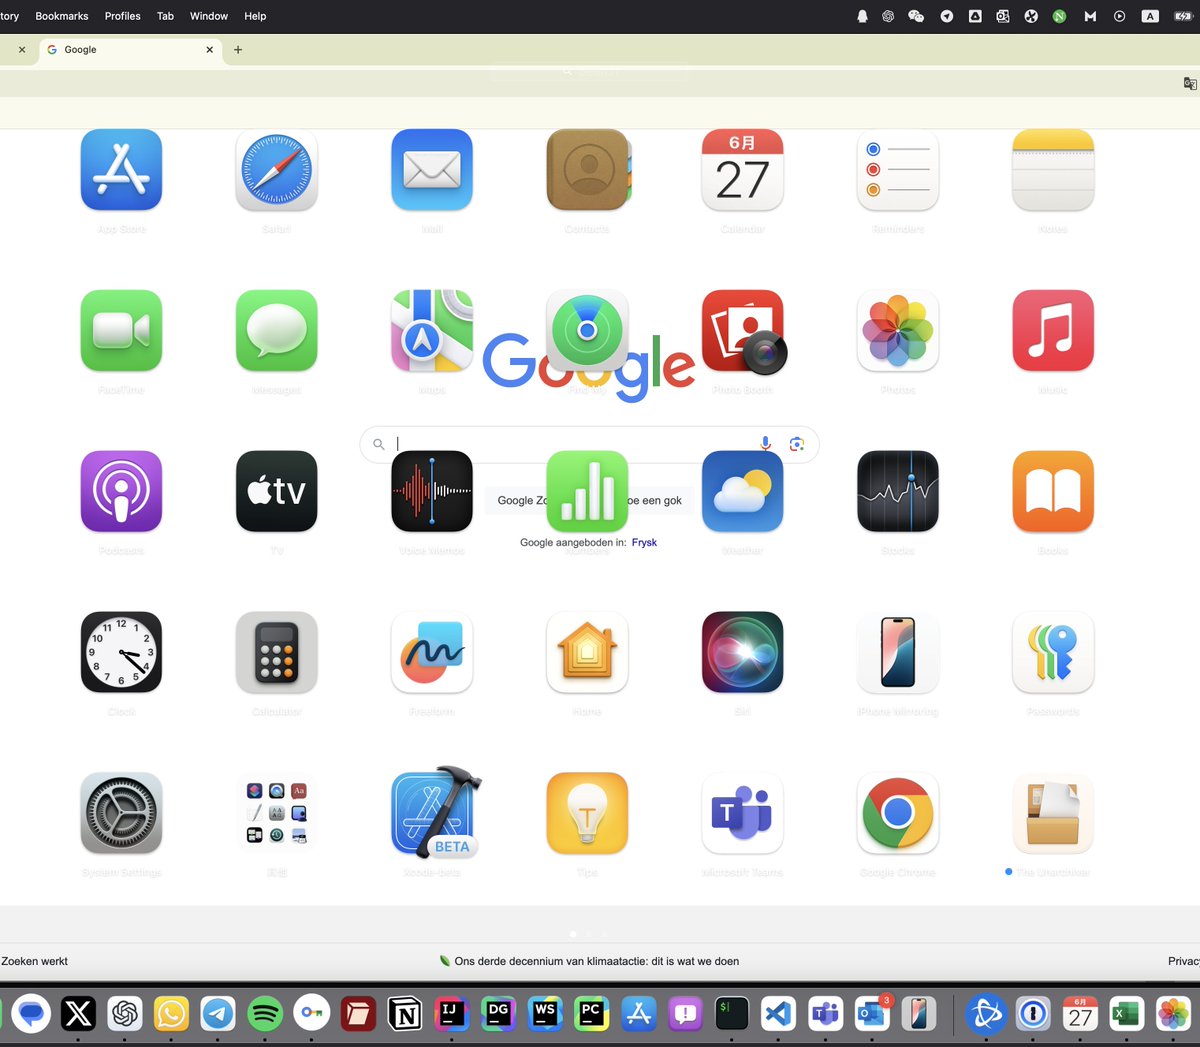Launch the Stocks app
This screenshot has height=1047, width=1200.
click(898, 491)
